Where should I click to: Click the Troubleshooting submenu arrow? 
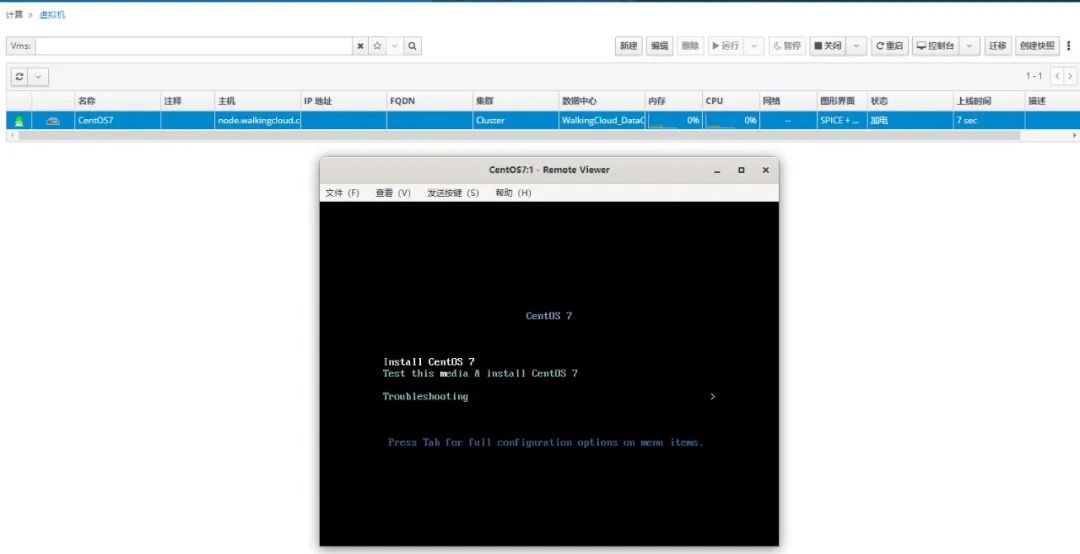pyautogui.click(x=713, y=396)
